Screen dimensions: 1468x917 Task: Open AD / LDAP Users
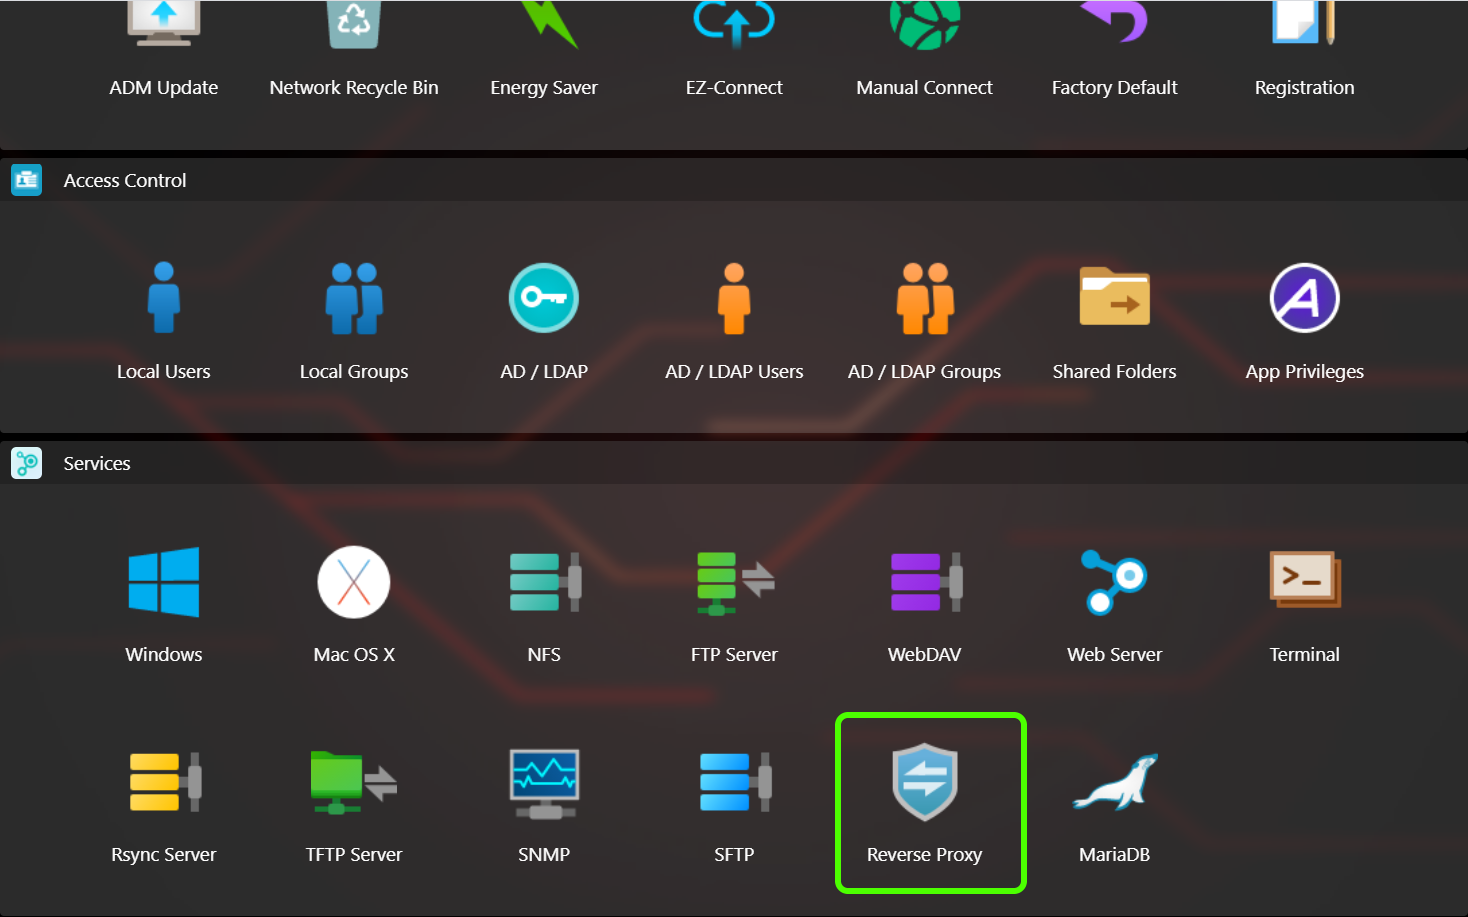tap(734, 322)
